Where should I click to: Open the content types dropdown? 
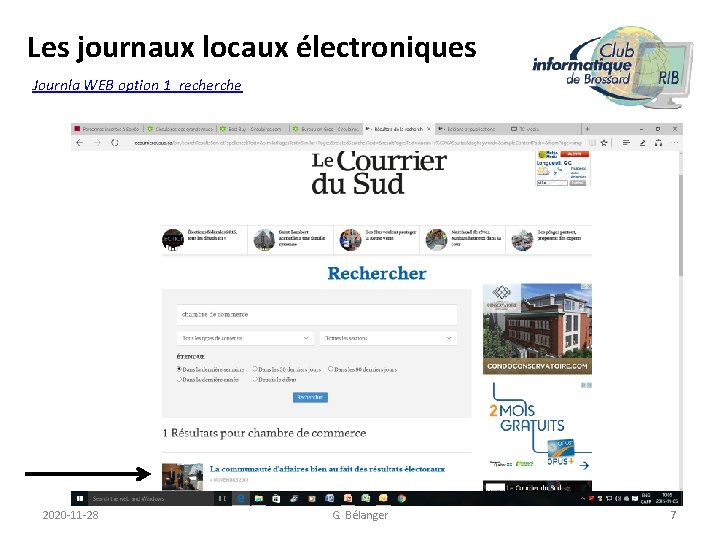pyautogui.click(x=245, y=338)
